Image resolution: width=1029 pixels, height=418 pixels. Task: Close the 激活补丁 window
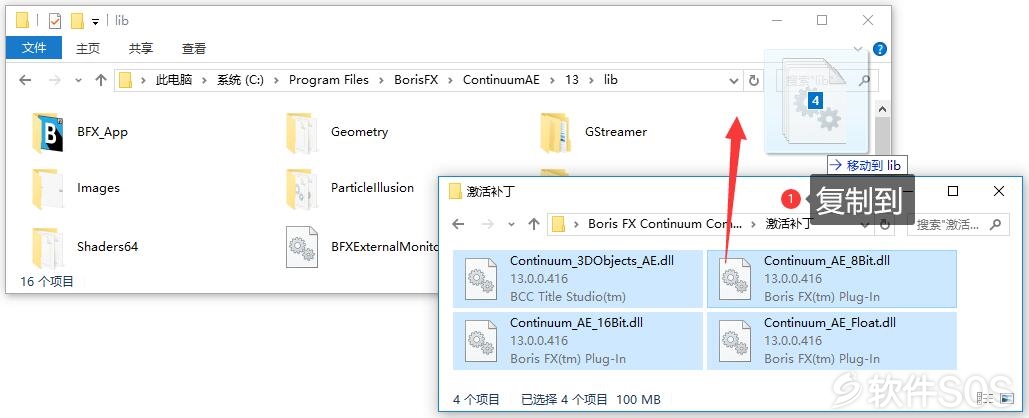click(999, 191)
